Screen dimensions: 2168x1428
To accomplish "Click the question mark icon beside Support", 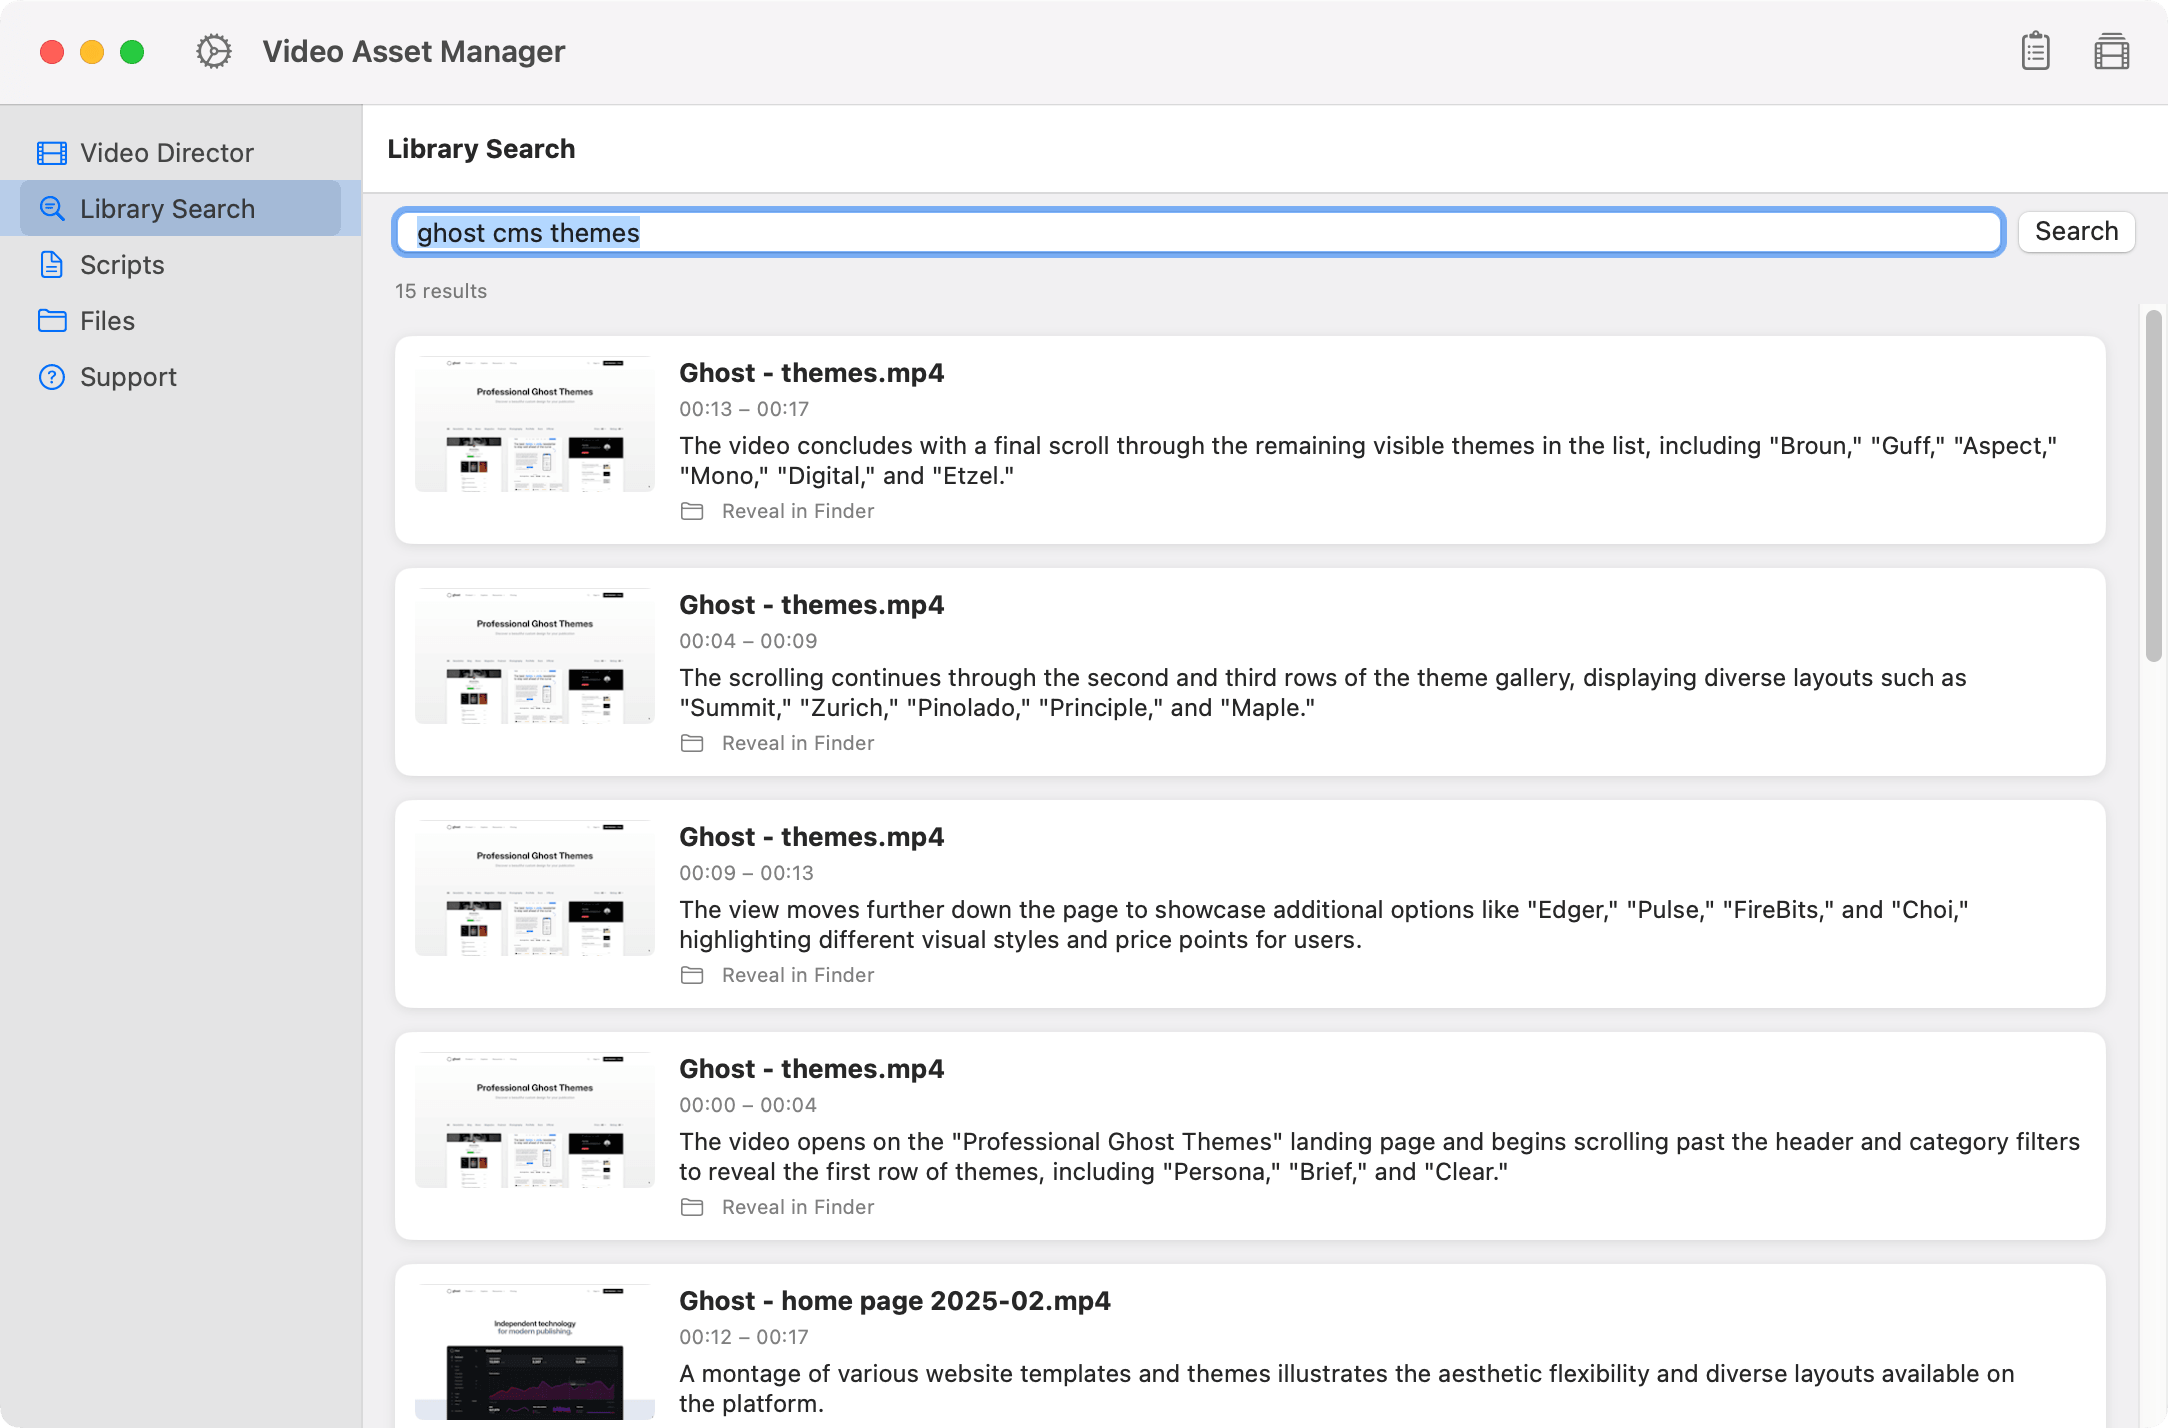I will tap(51, 377).
